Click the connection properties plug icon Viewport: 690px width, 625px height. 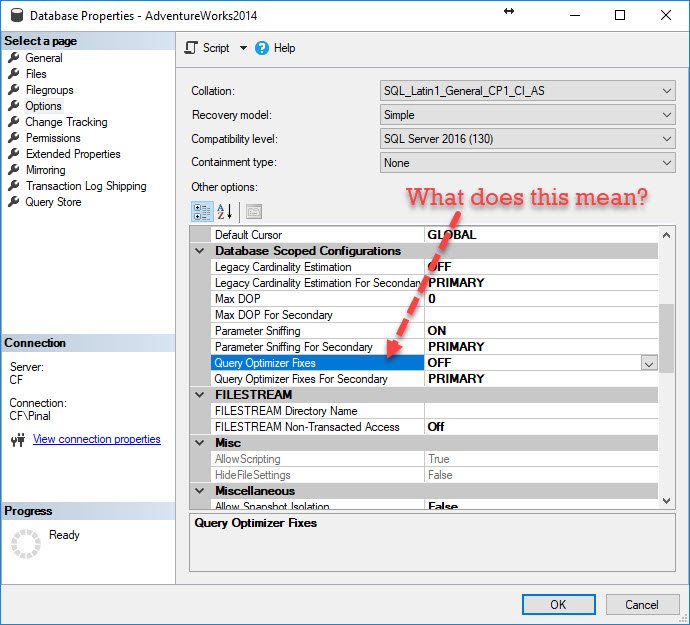point(18,440)
